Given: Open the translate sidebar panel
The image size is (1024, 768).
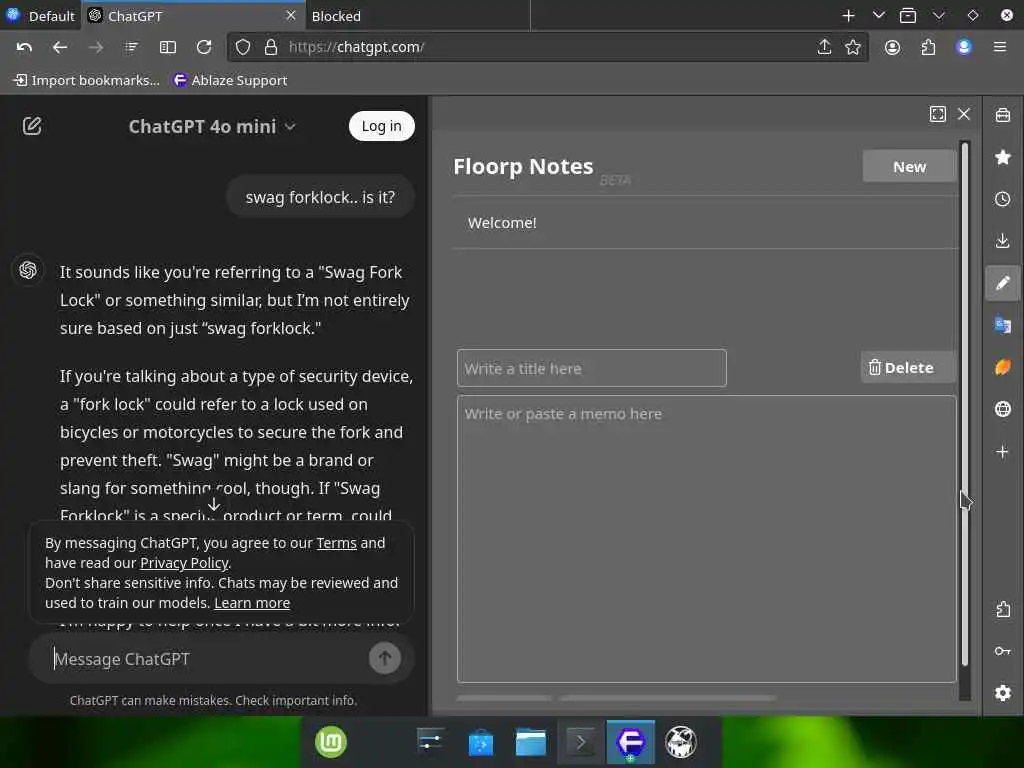Looking at the screenshot, I should (1002, 325).
